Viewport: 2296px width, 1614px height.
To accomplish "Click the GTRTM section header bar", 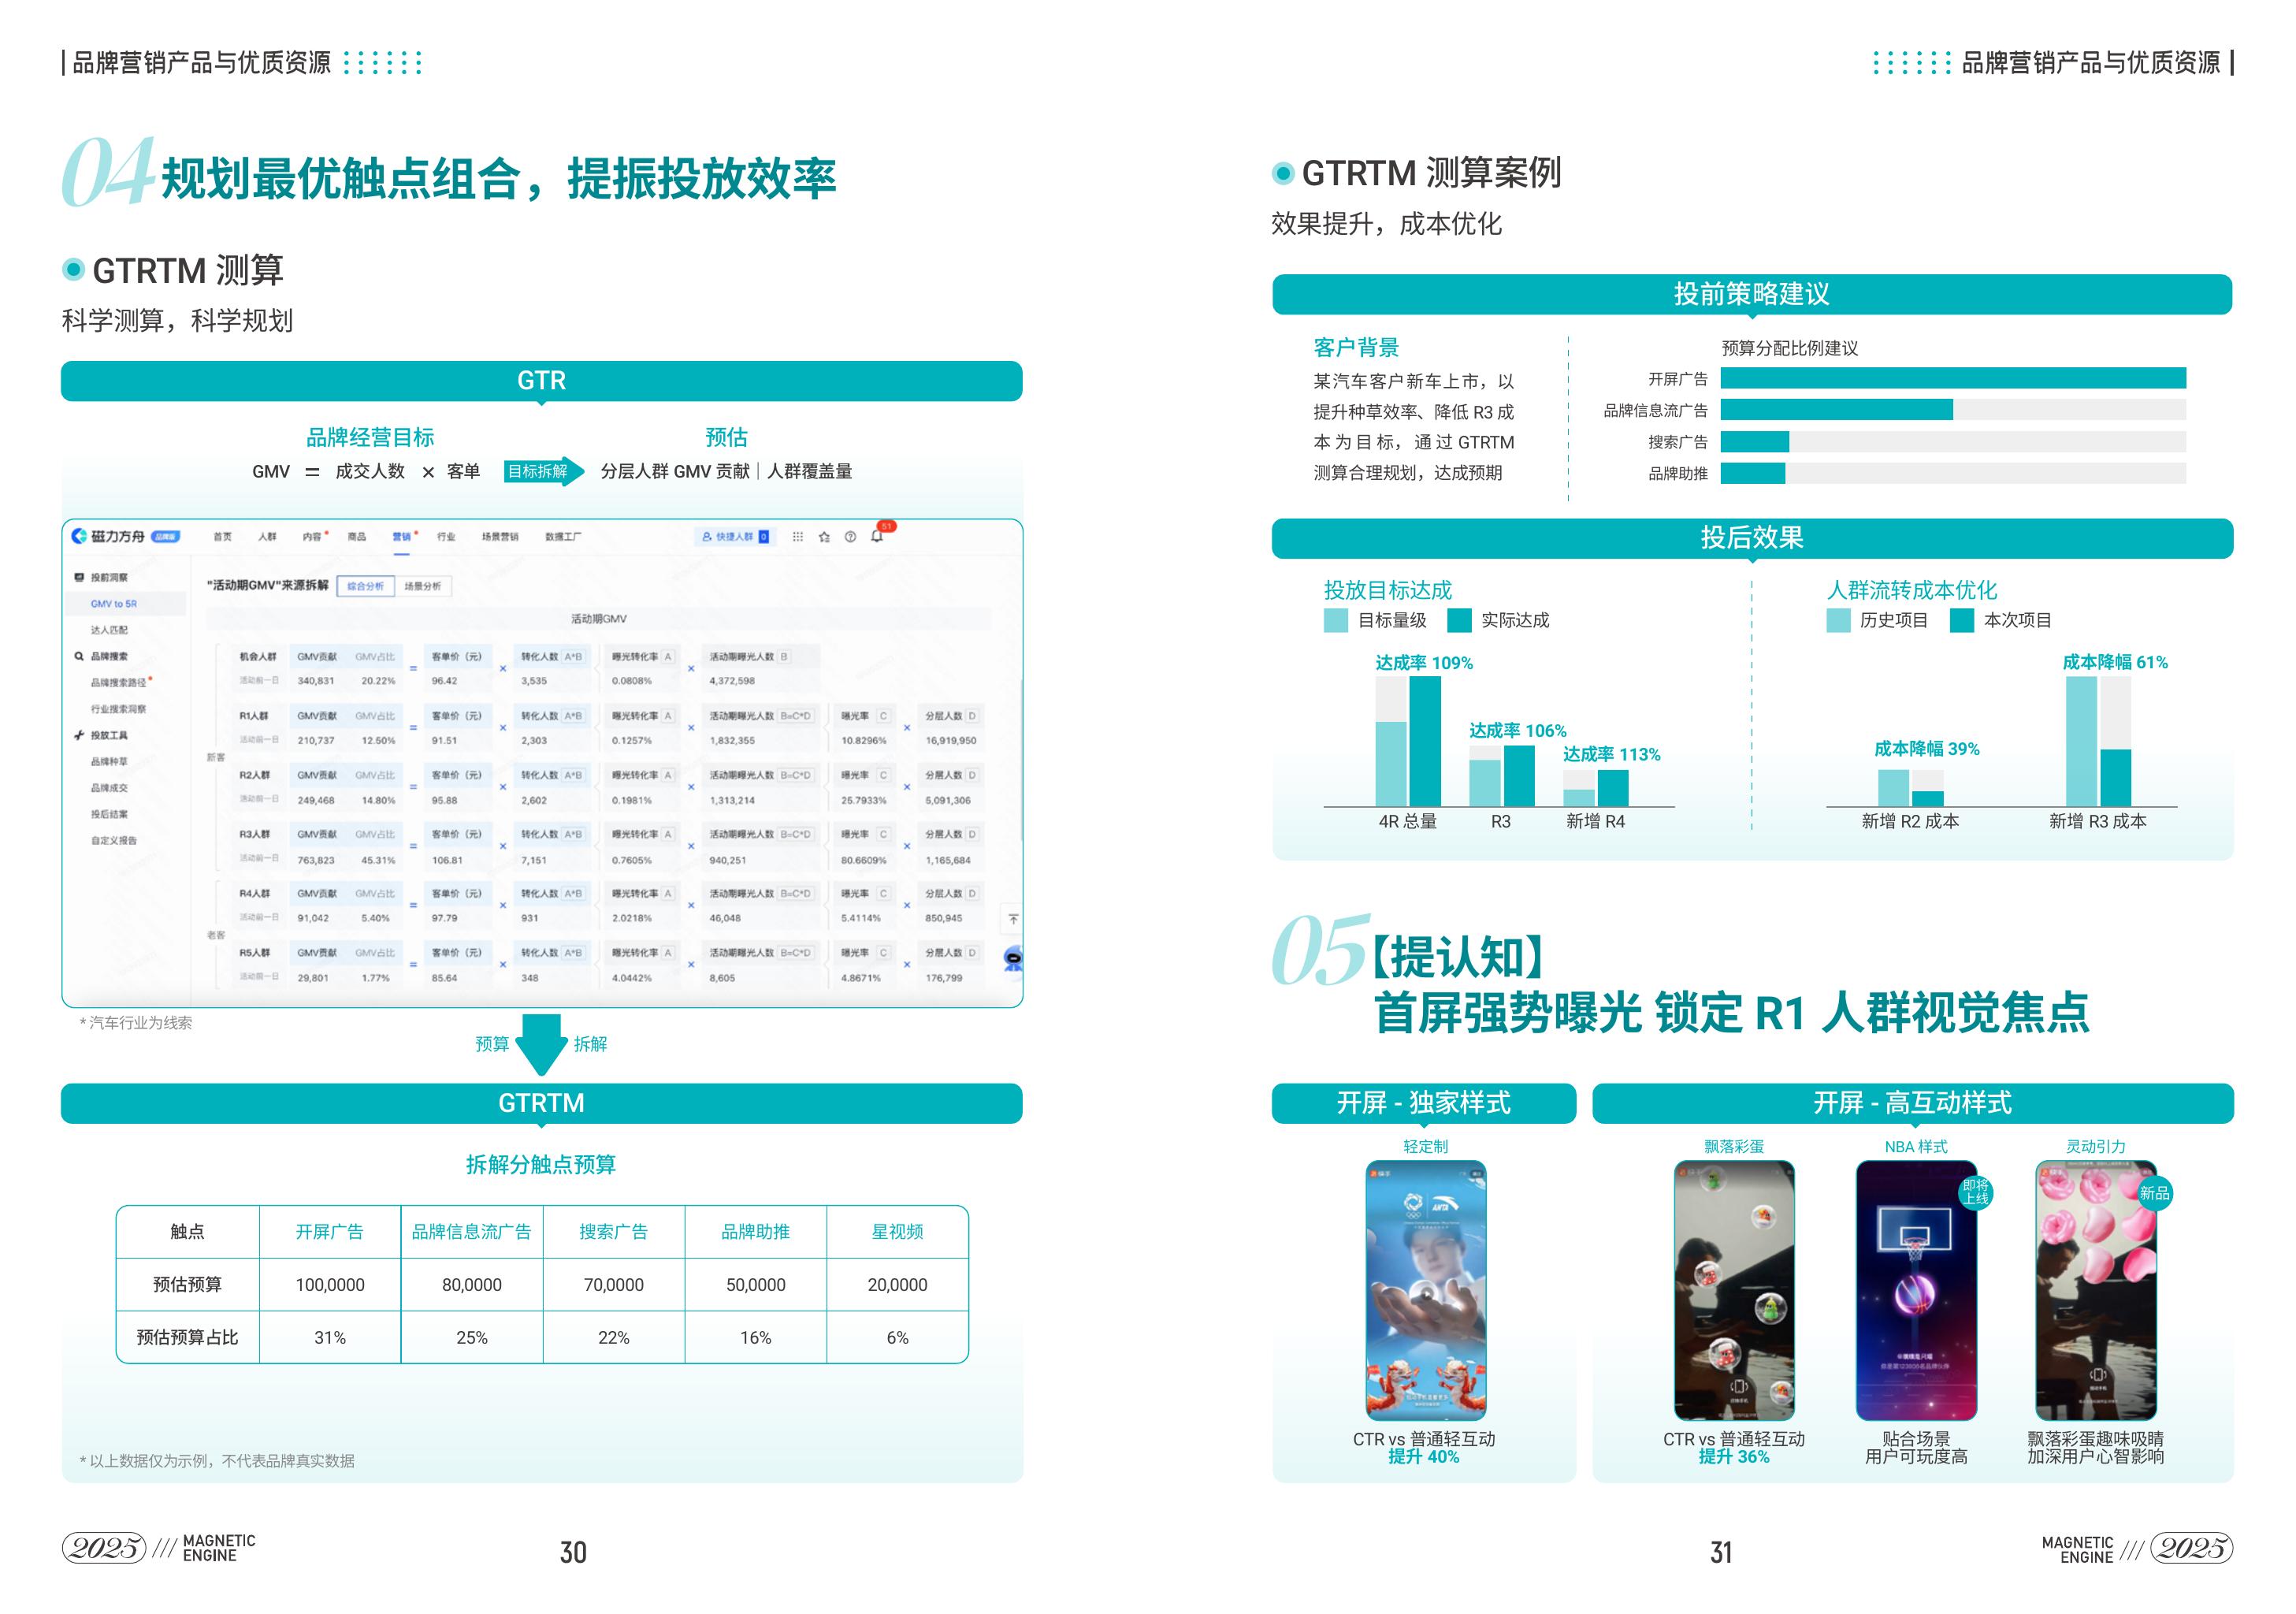I will (x=541, y=1103).
